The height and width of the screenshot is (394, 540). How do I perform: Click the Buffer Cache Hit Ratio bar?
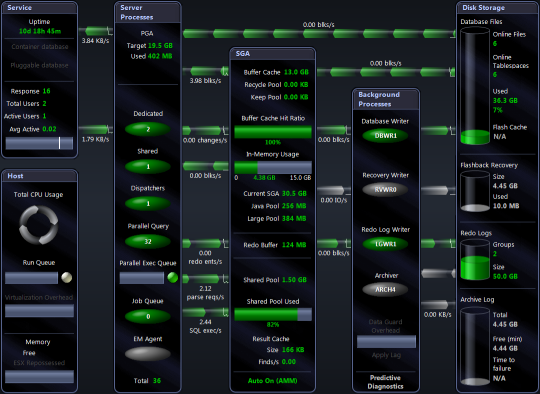click(x=273, y=132)
